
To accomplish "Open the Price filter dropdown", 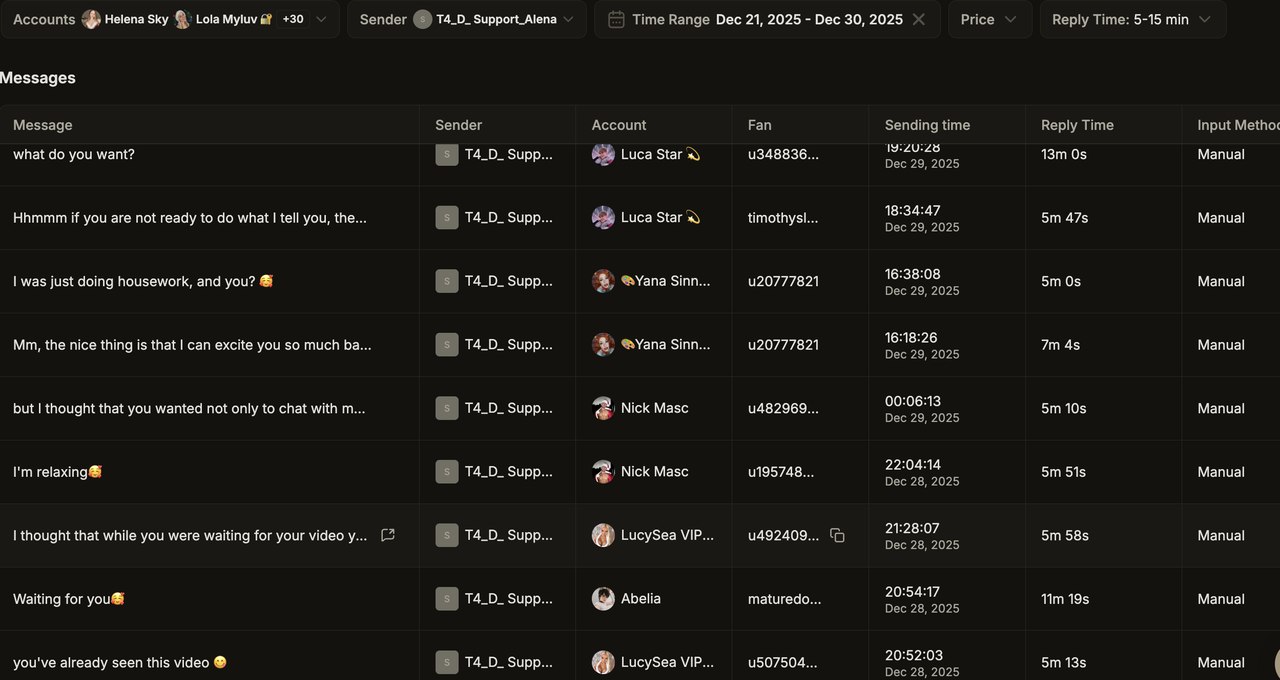I will tap(990, 19).
